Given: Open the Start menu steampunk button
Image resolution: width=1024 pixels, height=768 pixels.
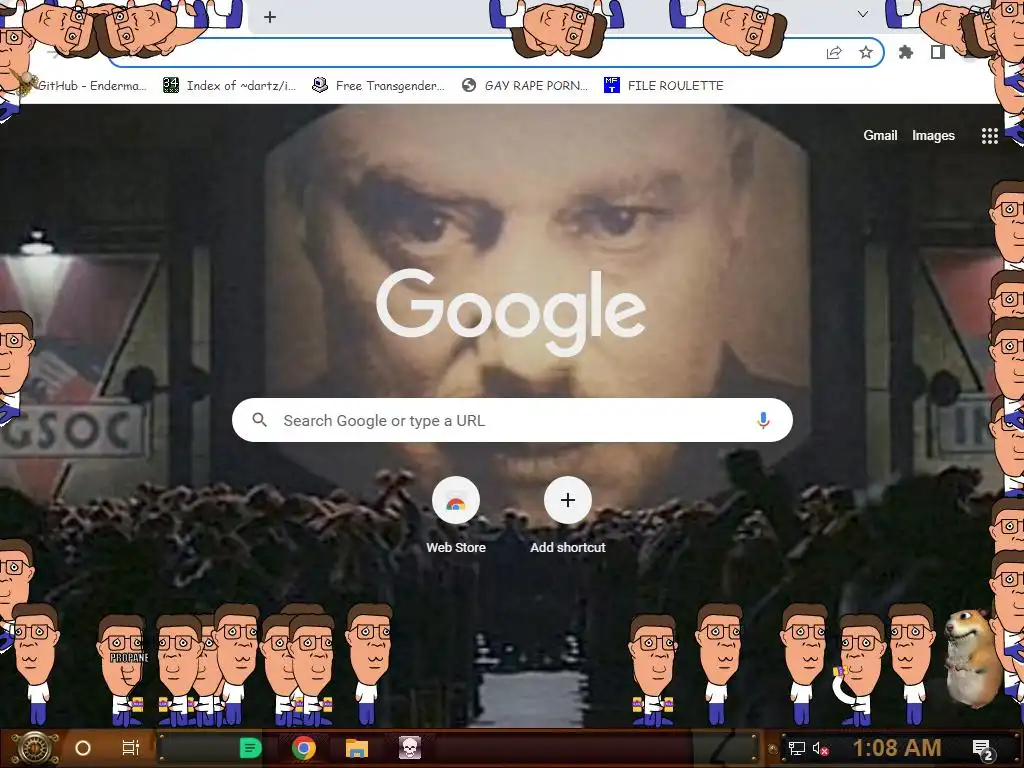Looking at the screenshot, I should click(35, 748).
